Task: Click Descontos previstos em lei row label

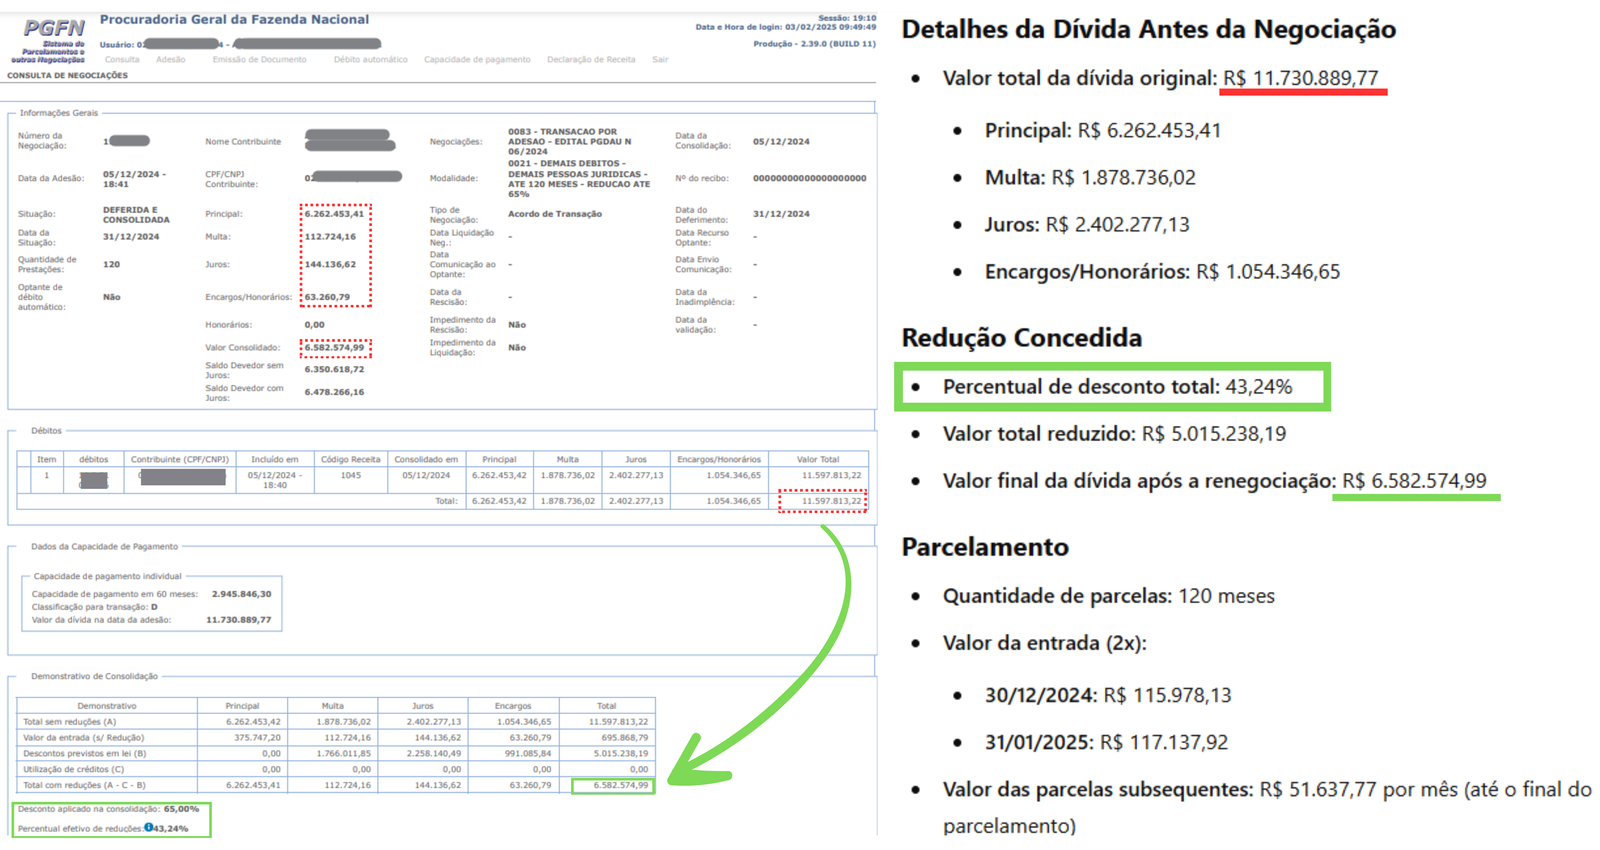Action: click(x=84, y=753)
